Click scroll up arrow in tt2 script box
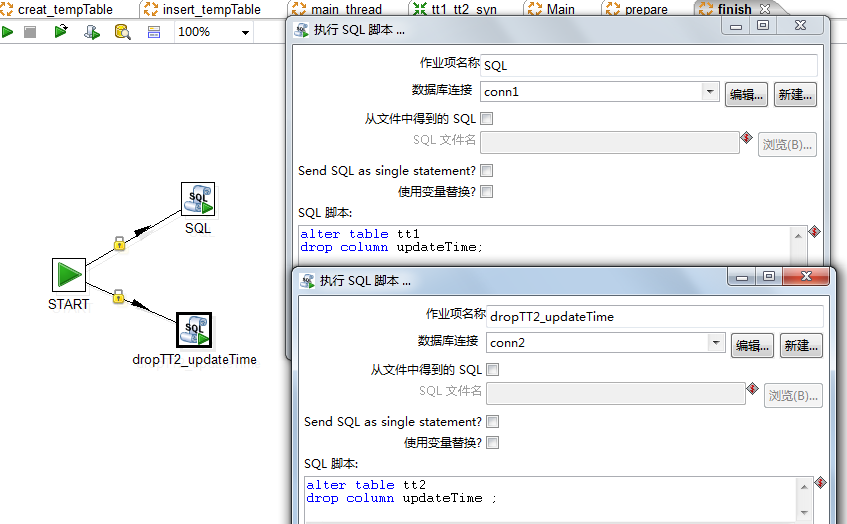The image size is (847, 524). coord(804,487)
